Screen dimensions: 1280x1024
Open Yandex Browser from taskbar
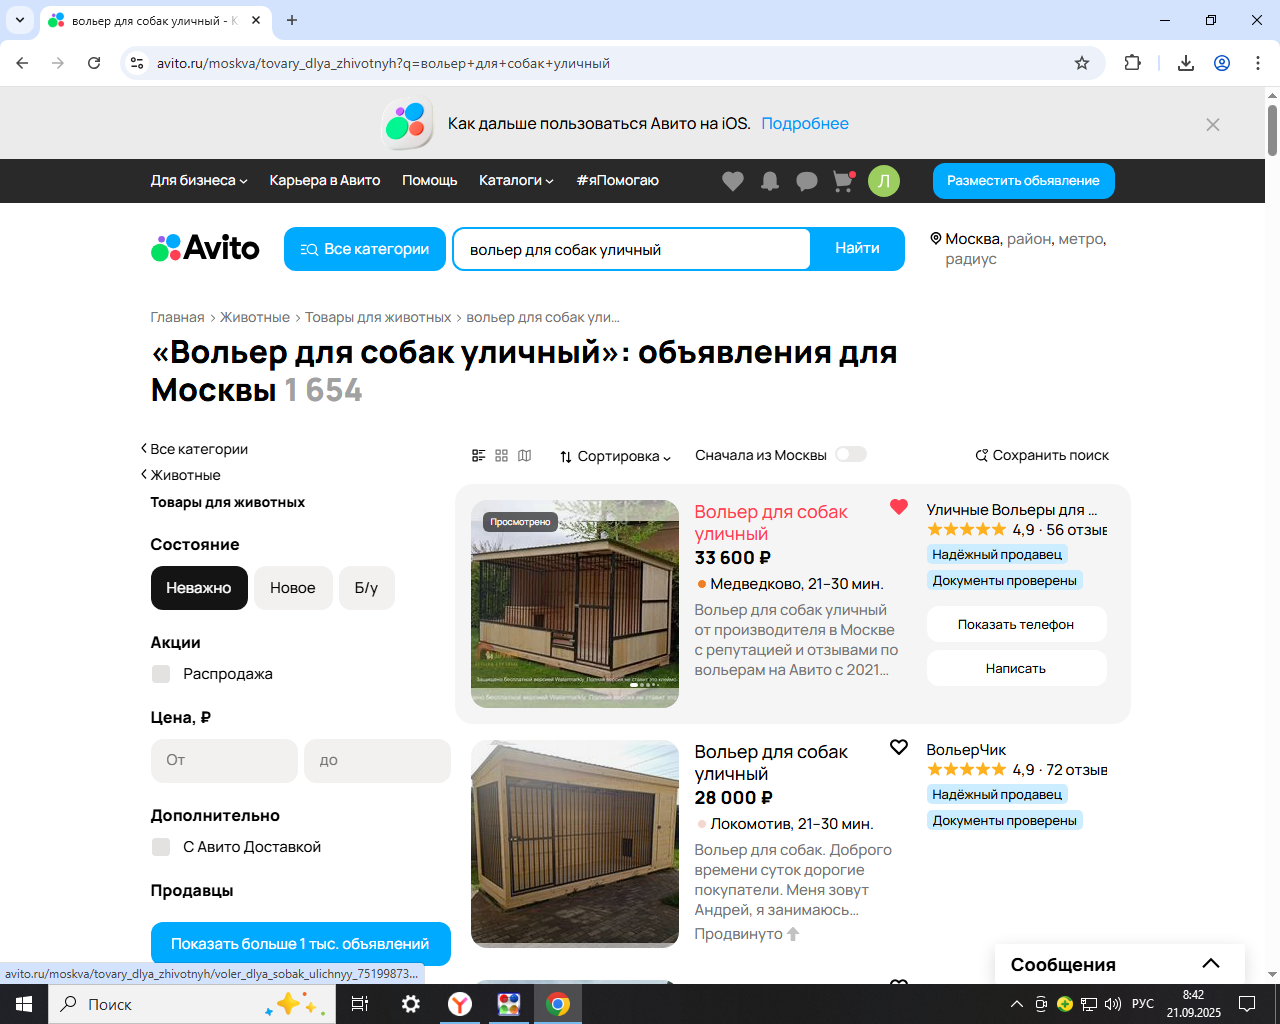coord(460,1004)
